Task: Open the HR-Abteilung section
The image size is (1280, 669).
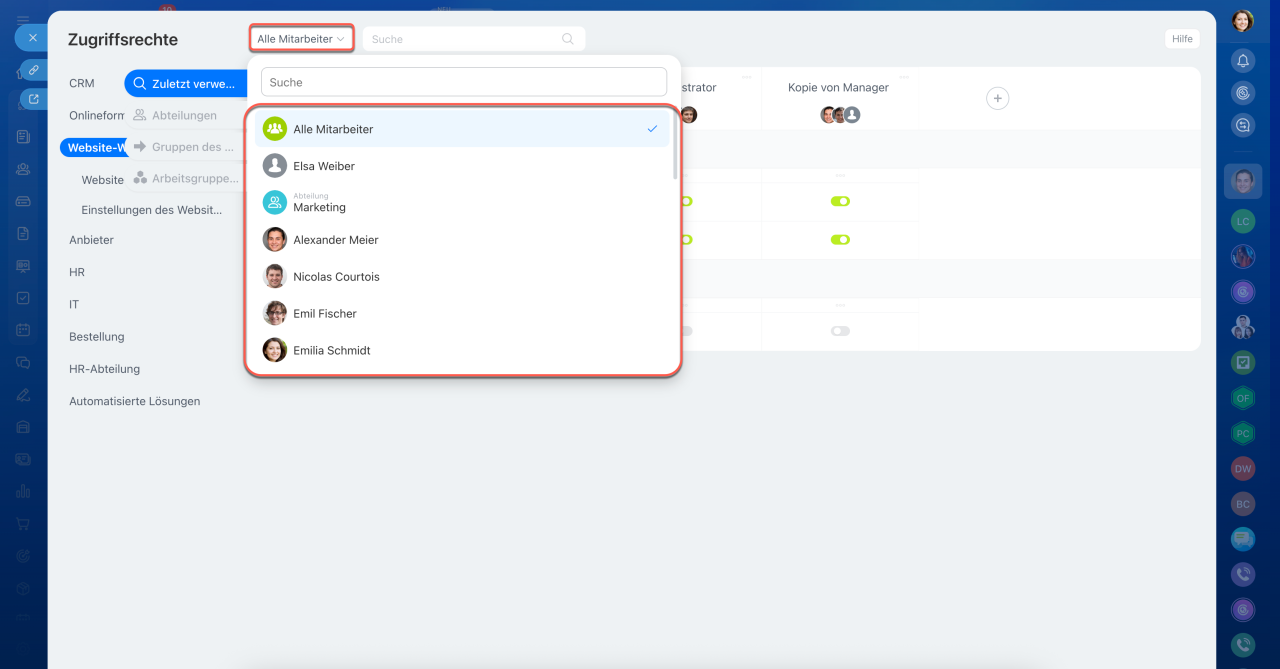Action: point(105,369)
